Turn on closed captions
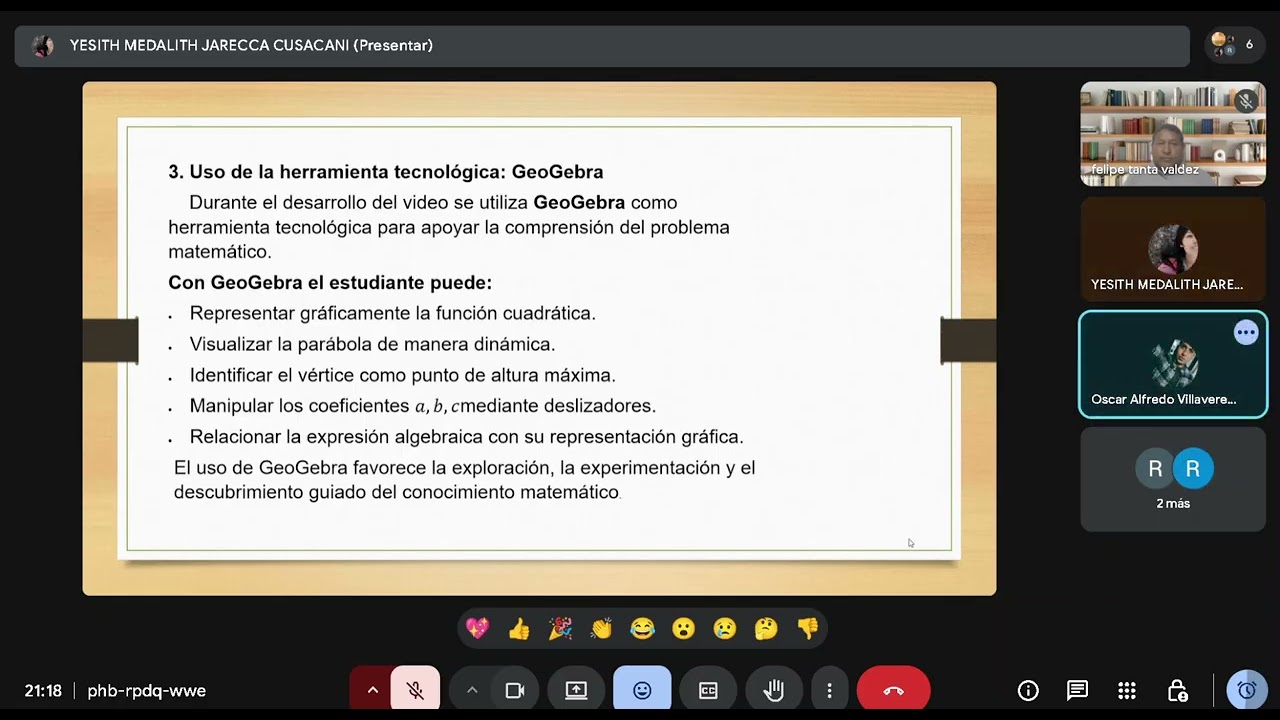This screenshot has height=720, width=1280. [708, 690]
